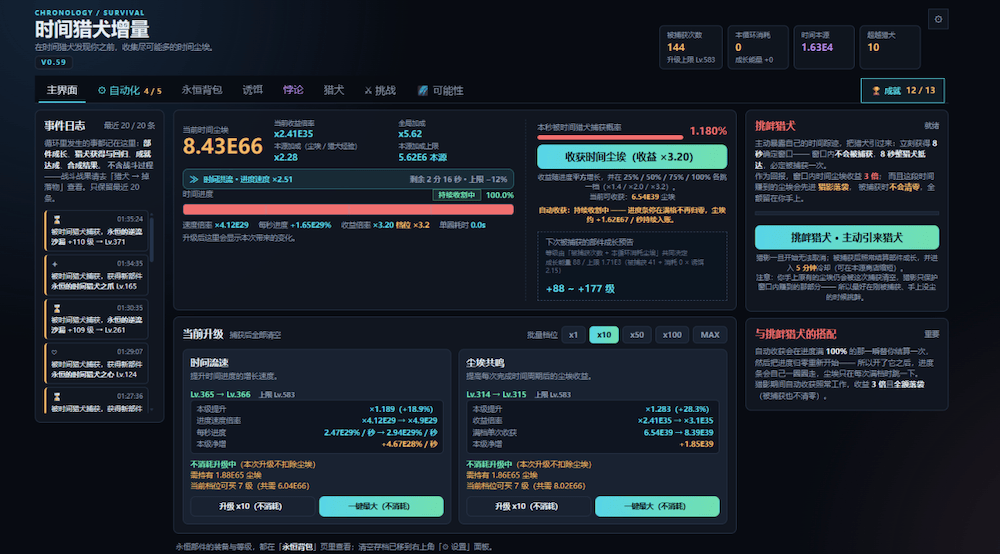
Task: Click the 1.180% capture probability value
Action: point(708,131)
